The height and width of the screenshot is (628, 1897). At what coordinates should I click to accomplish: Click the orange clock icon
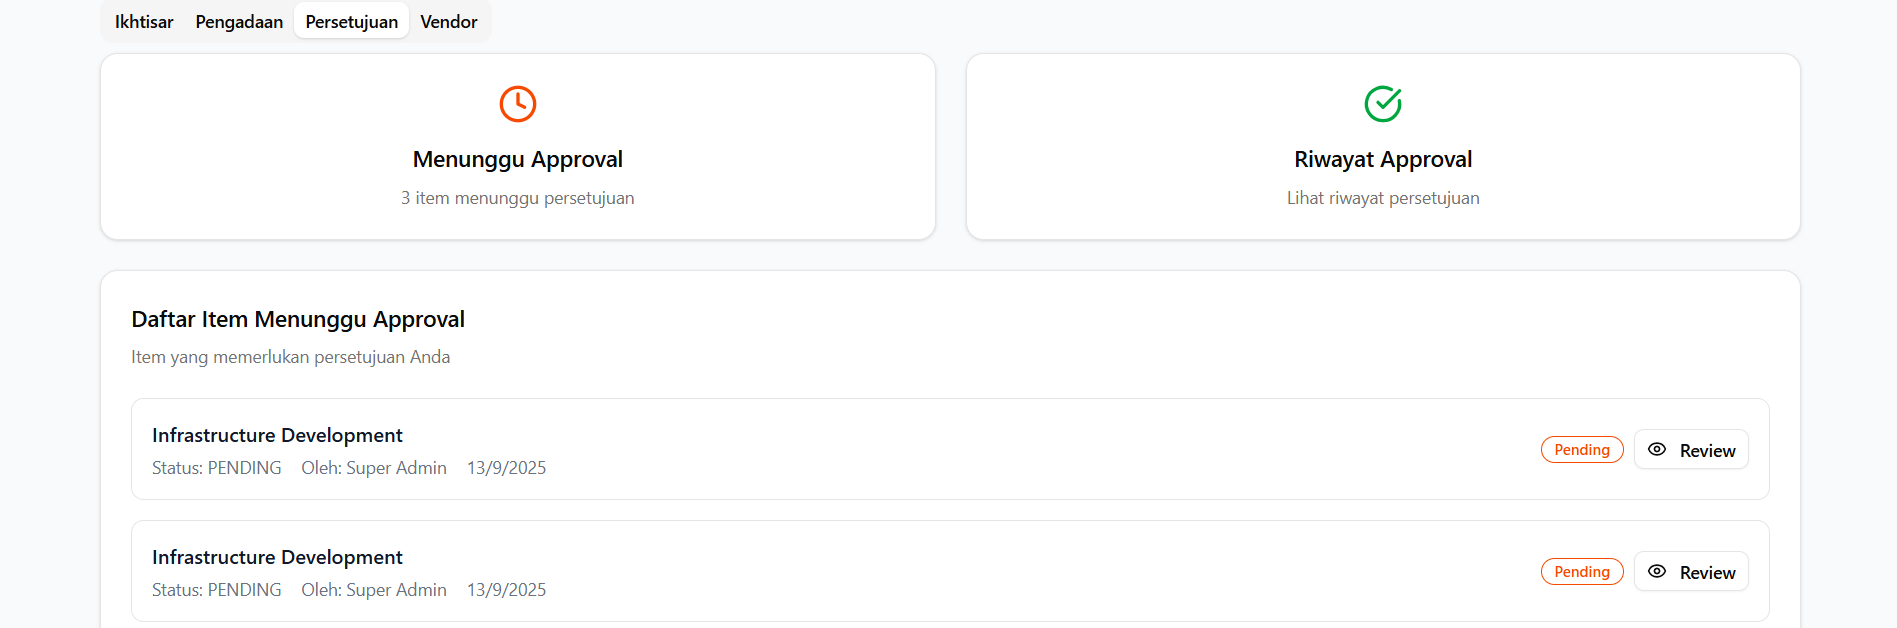(518, 104)
